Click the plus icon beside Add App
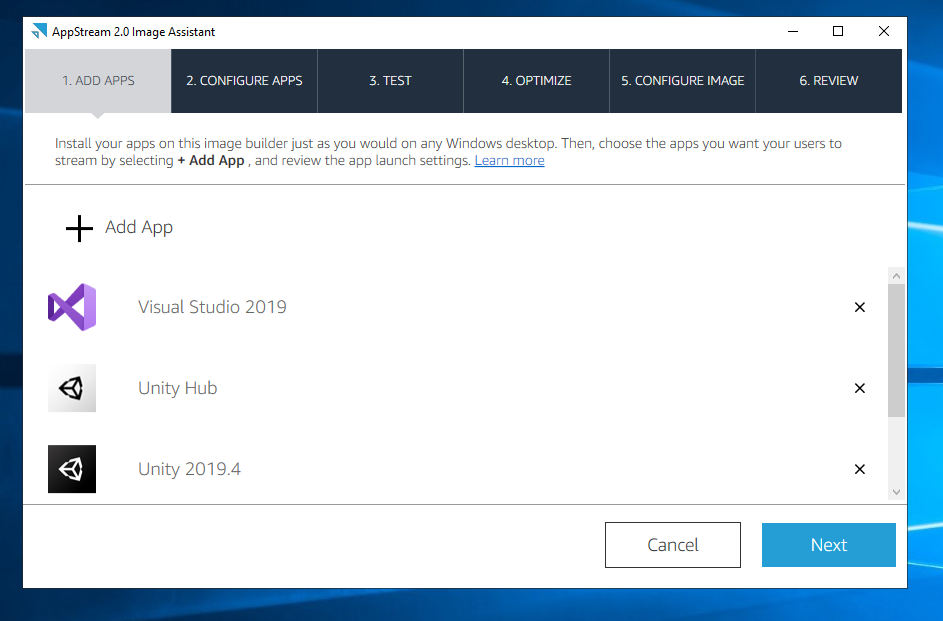 [79, 228]
